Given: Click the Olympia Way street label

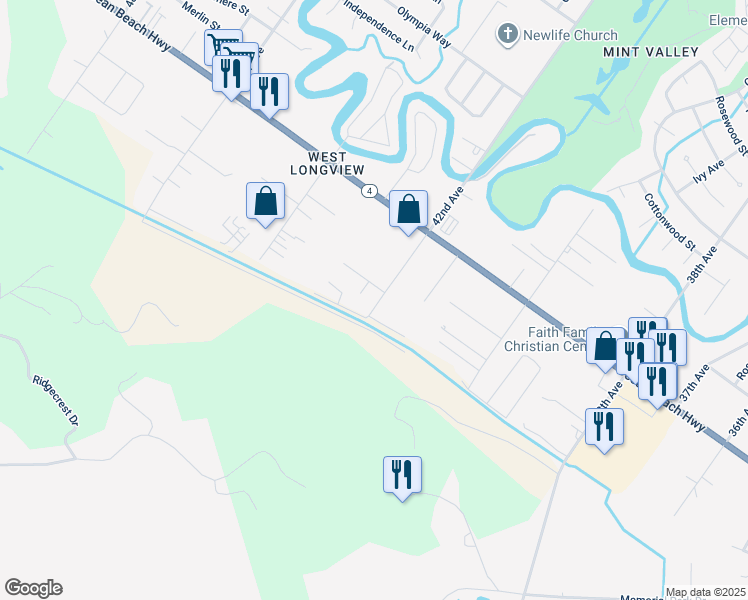Looking at the screenshot, I should pyautogui.click(x=423, y=27).
